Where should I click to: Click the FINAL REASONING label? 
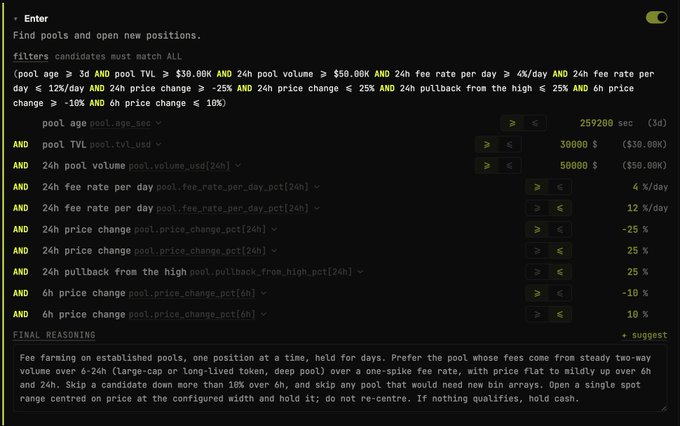click(54, 335)
